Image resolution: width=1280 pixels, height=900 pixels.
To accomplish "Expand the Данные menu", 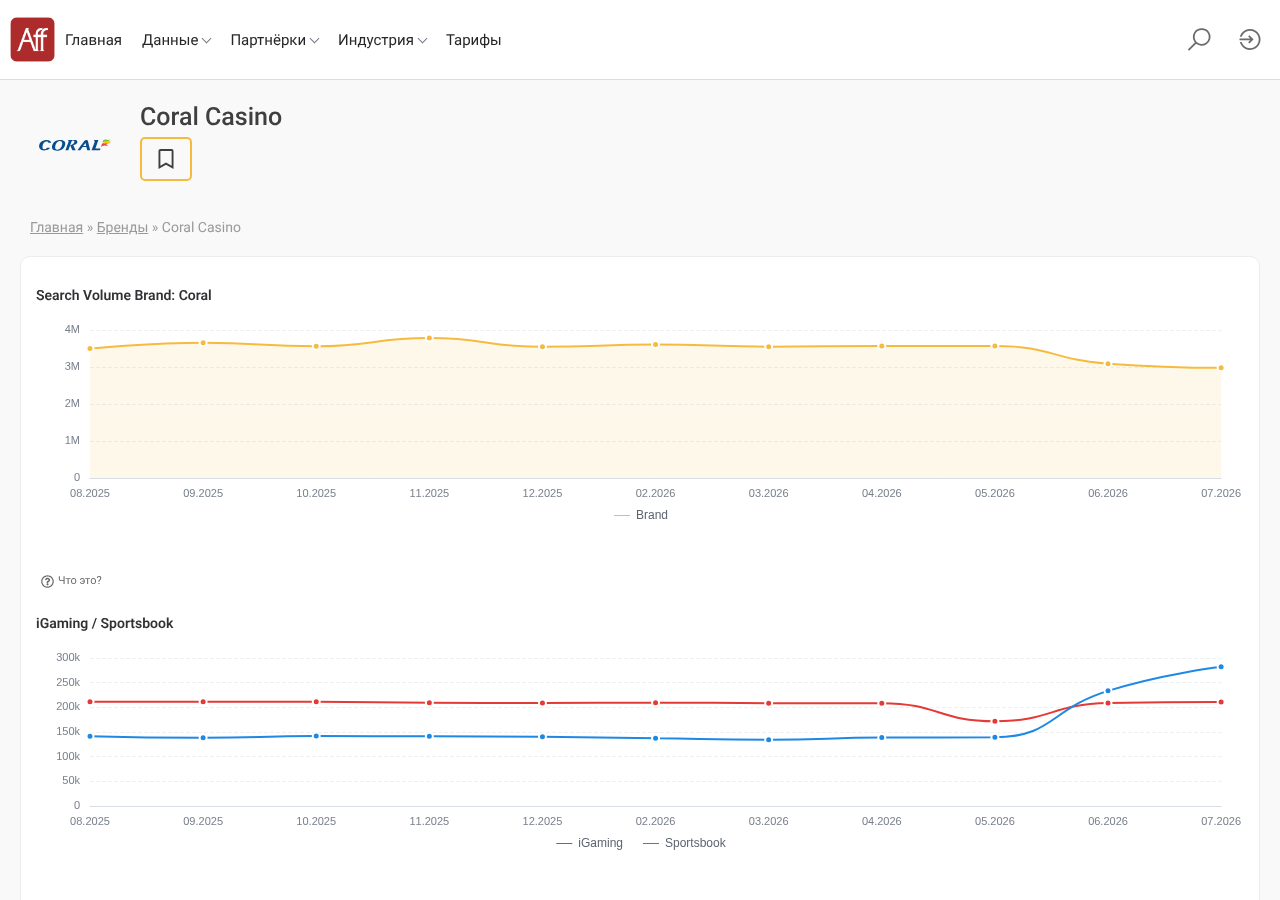I will point(176,40).
